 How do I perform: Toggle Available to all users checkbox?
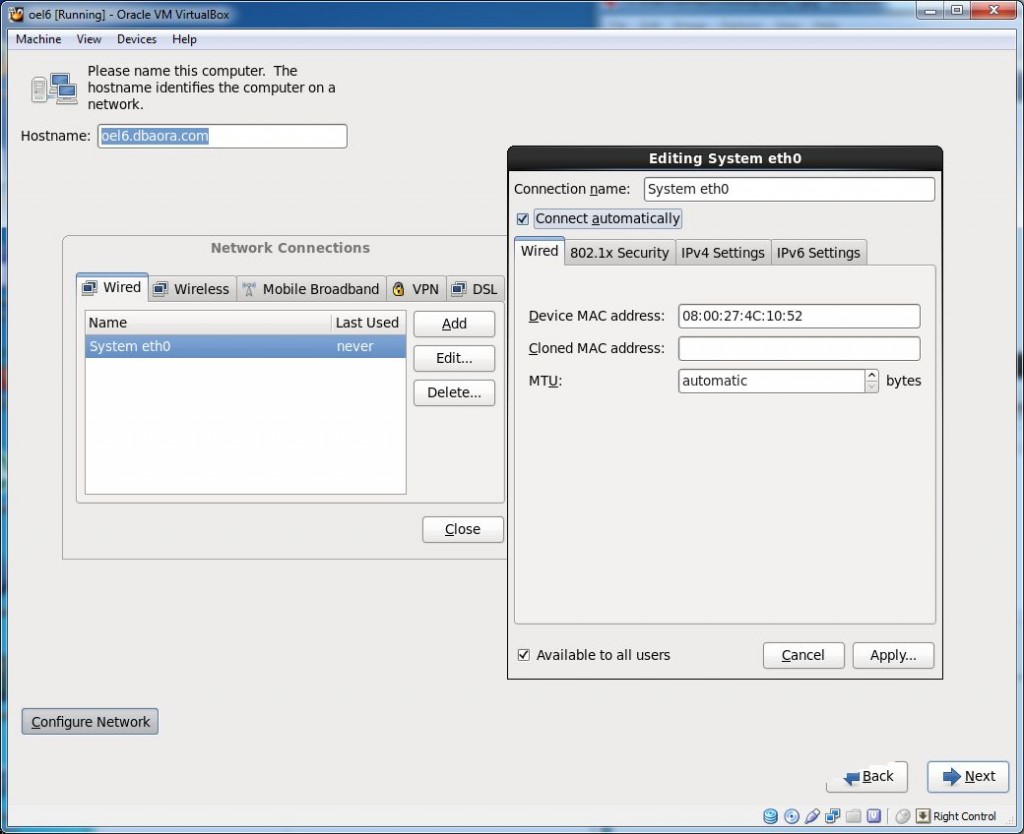click(x=524, y=654)
